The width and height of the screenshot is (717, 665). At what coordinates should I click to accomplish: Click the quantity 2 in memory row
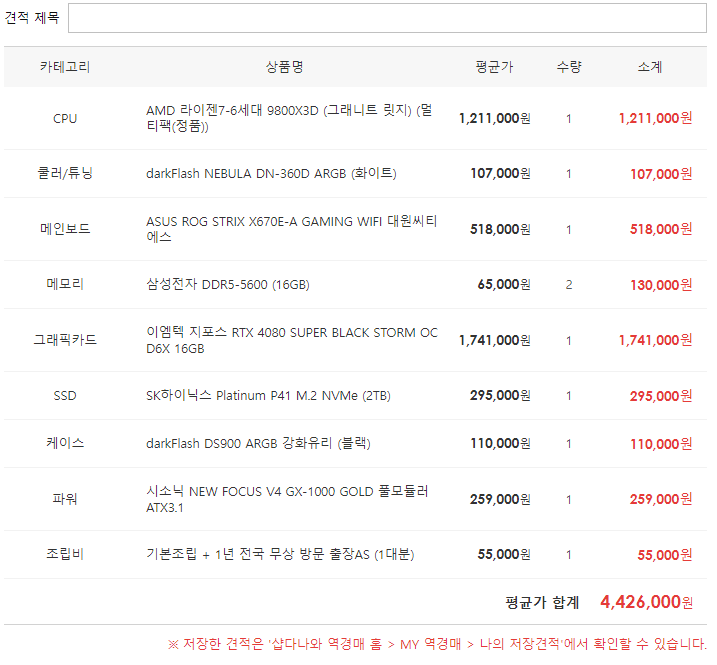[x=569, y=285]
